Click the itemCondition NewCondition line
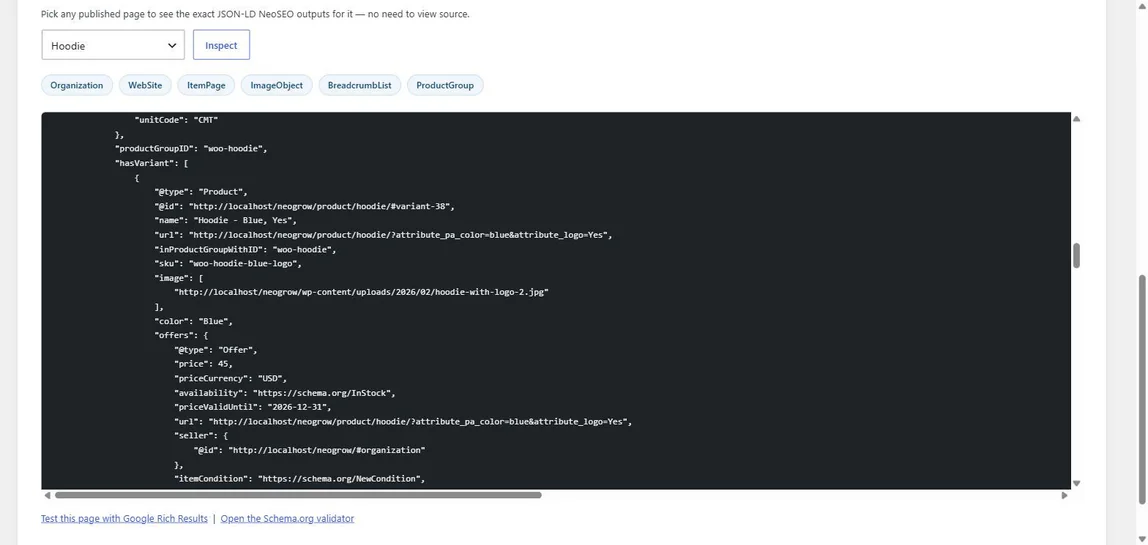 click(299, 478)
